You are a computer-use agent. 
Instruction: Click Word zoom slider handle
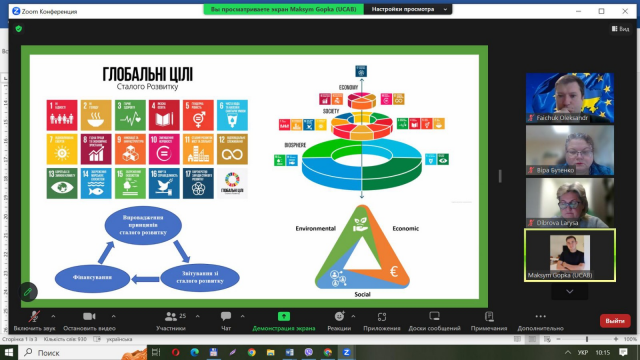pyautogui.click(x=587, y=339)
